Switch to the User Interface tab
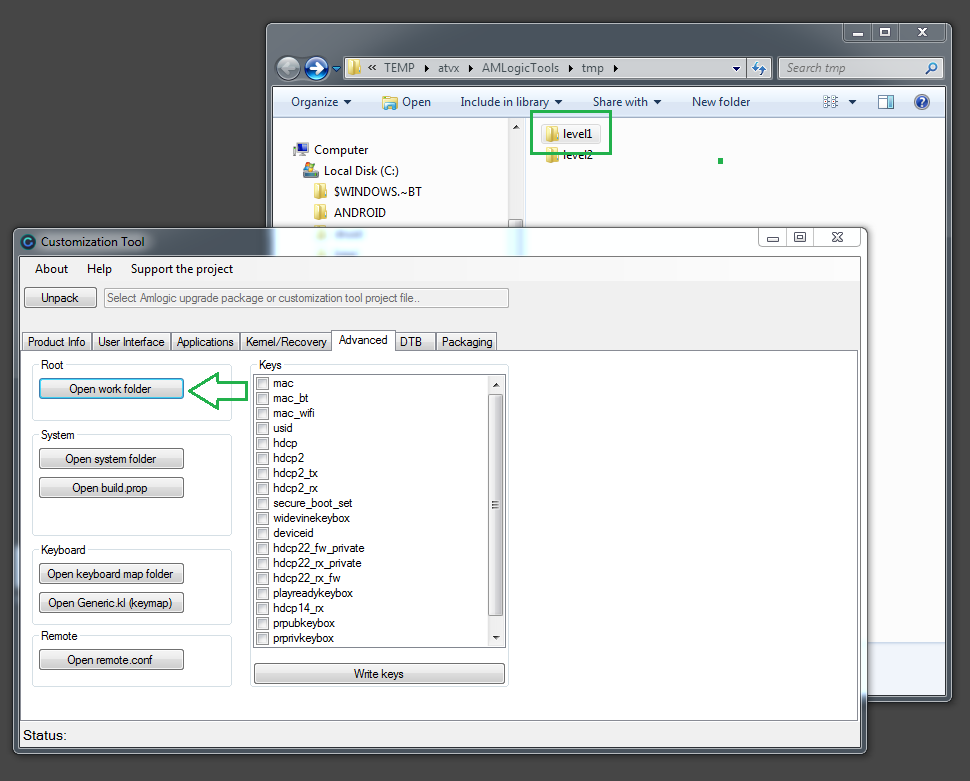This screenshot has height=781, width=970. (131, 342)
